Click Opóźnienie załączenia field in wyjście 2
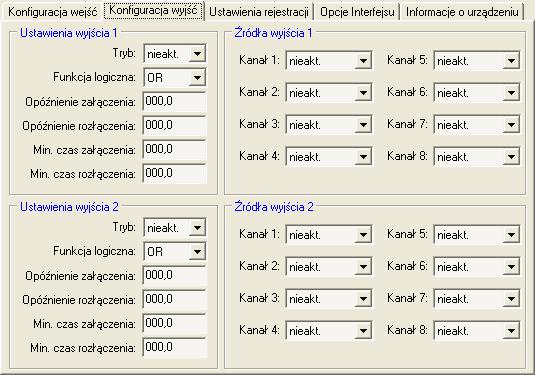The height and width of the screenshot is (375, 535). 175,275
